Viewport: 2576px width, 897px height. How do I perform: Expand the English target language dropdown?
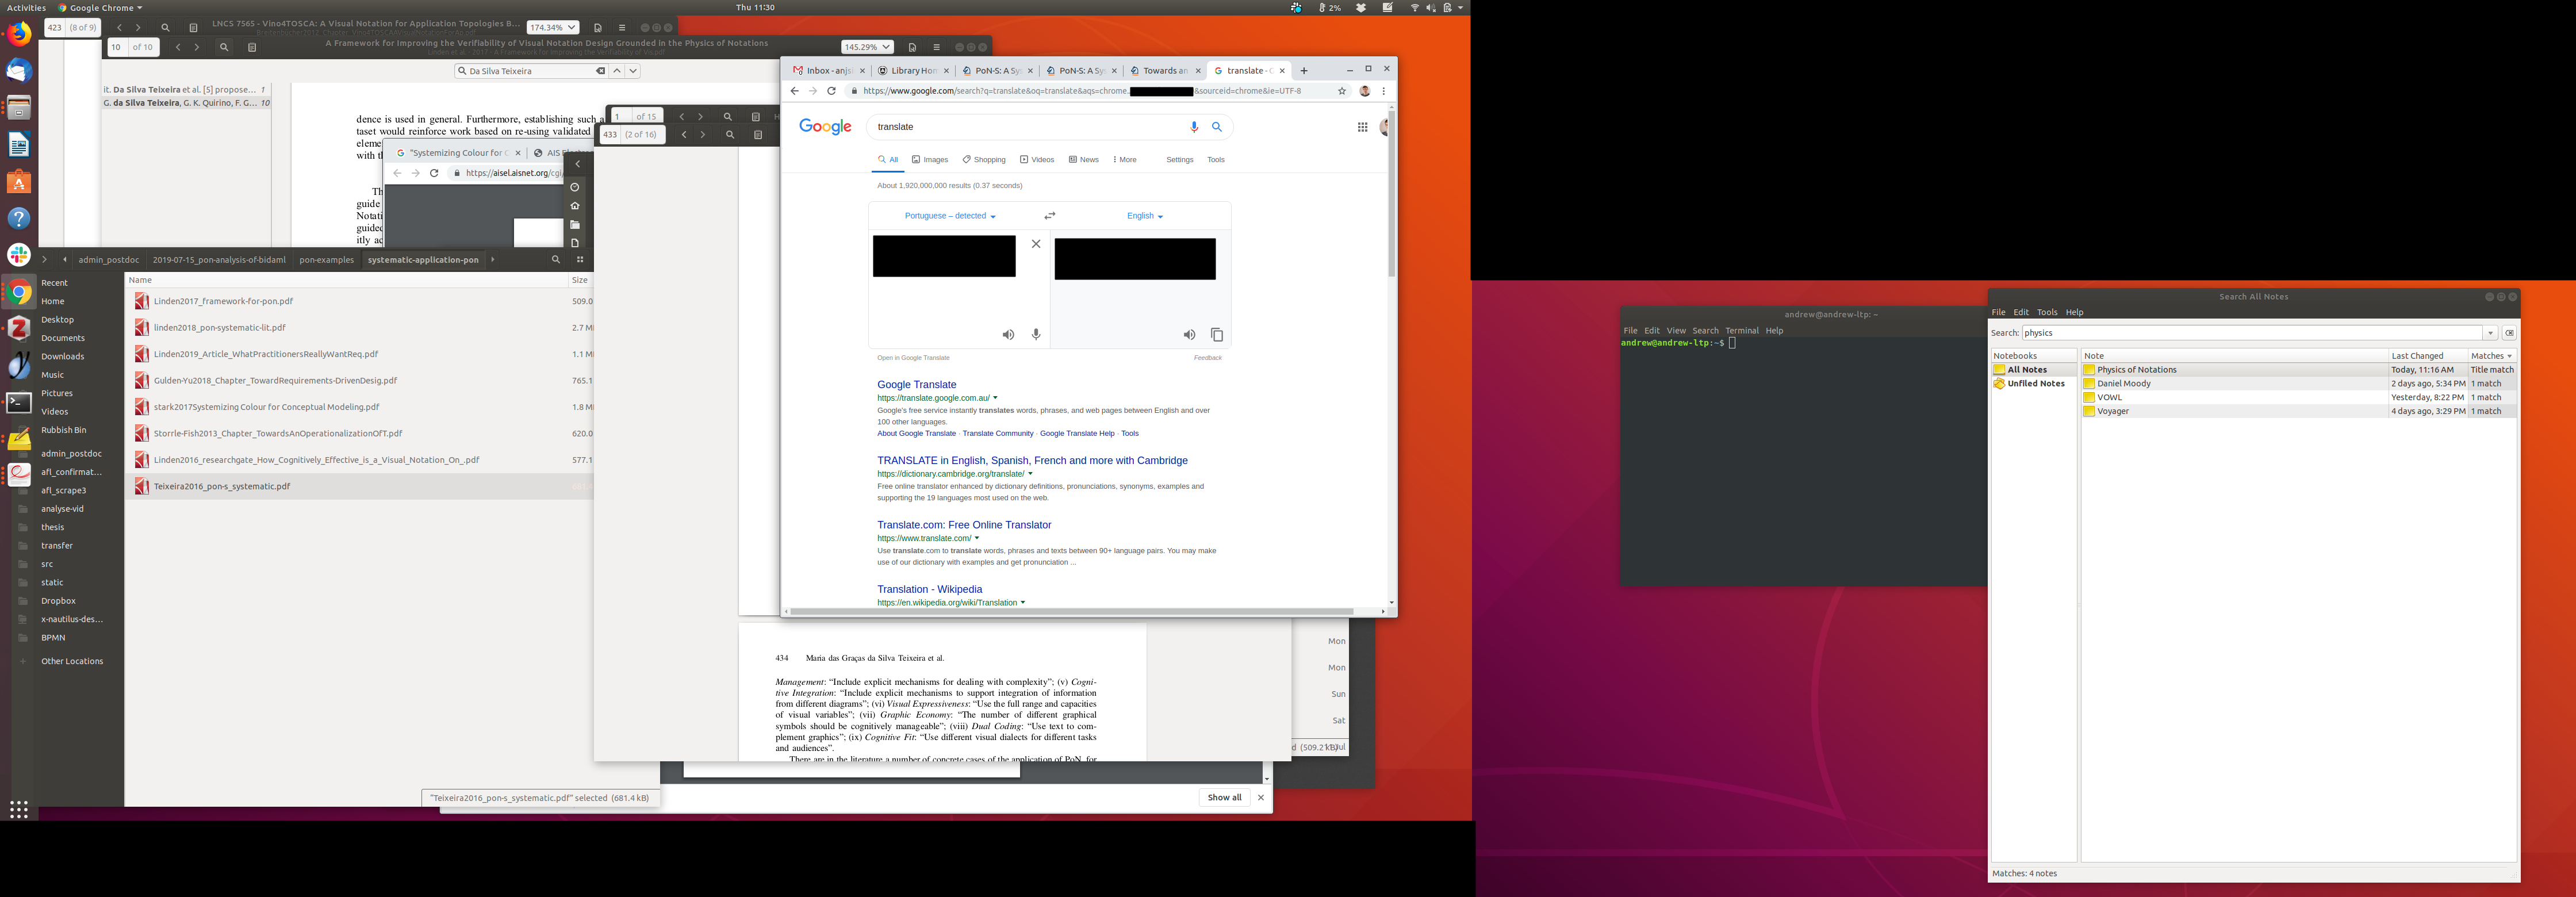[x=1144, y=216]
